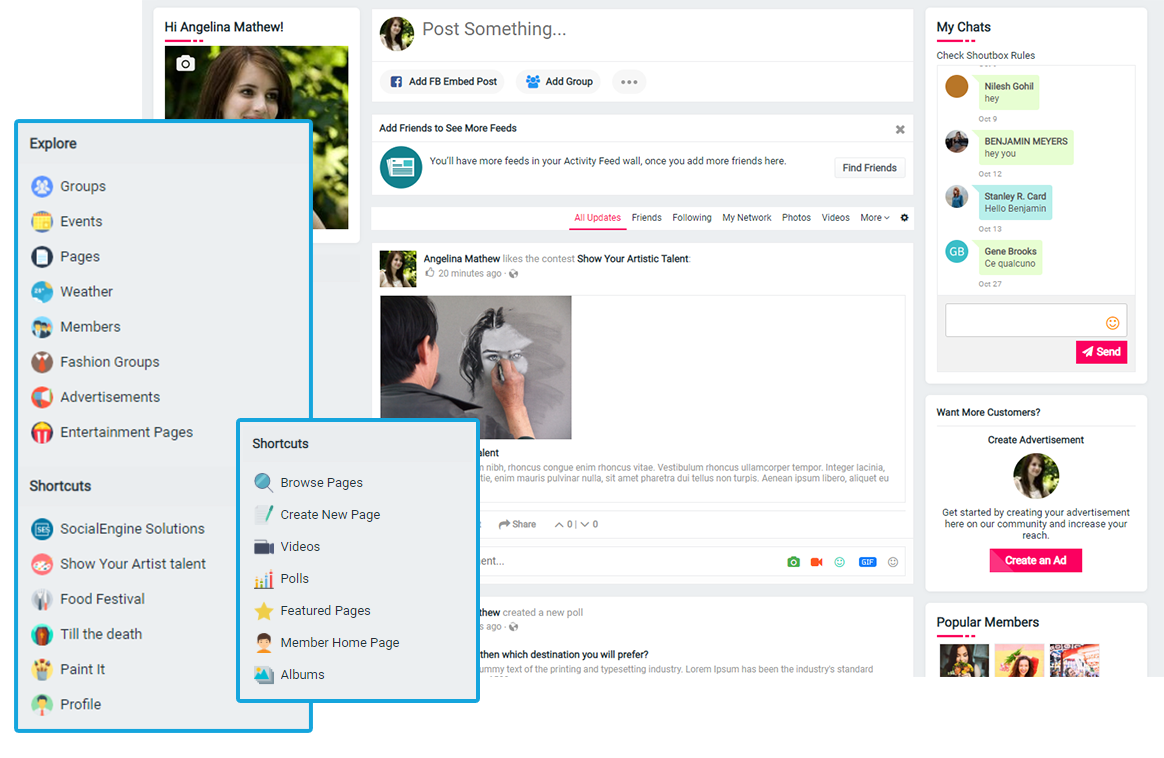Open Groups from the Explore menu

click(82, 186)
